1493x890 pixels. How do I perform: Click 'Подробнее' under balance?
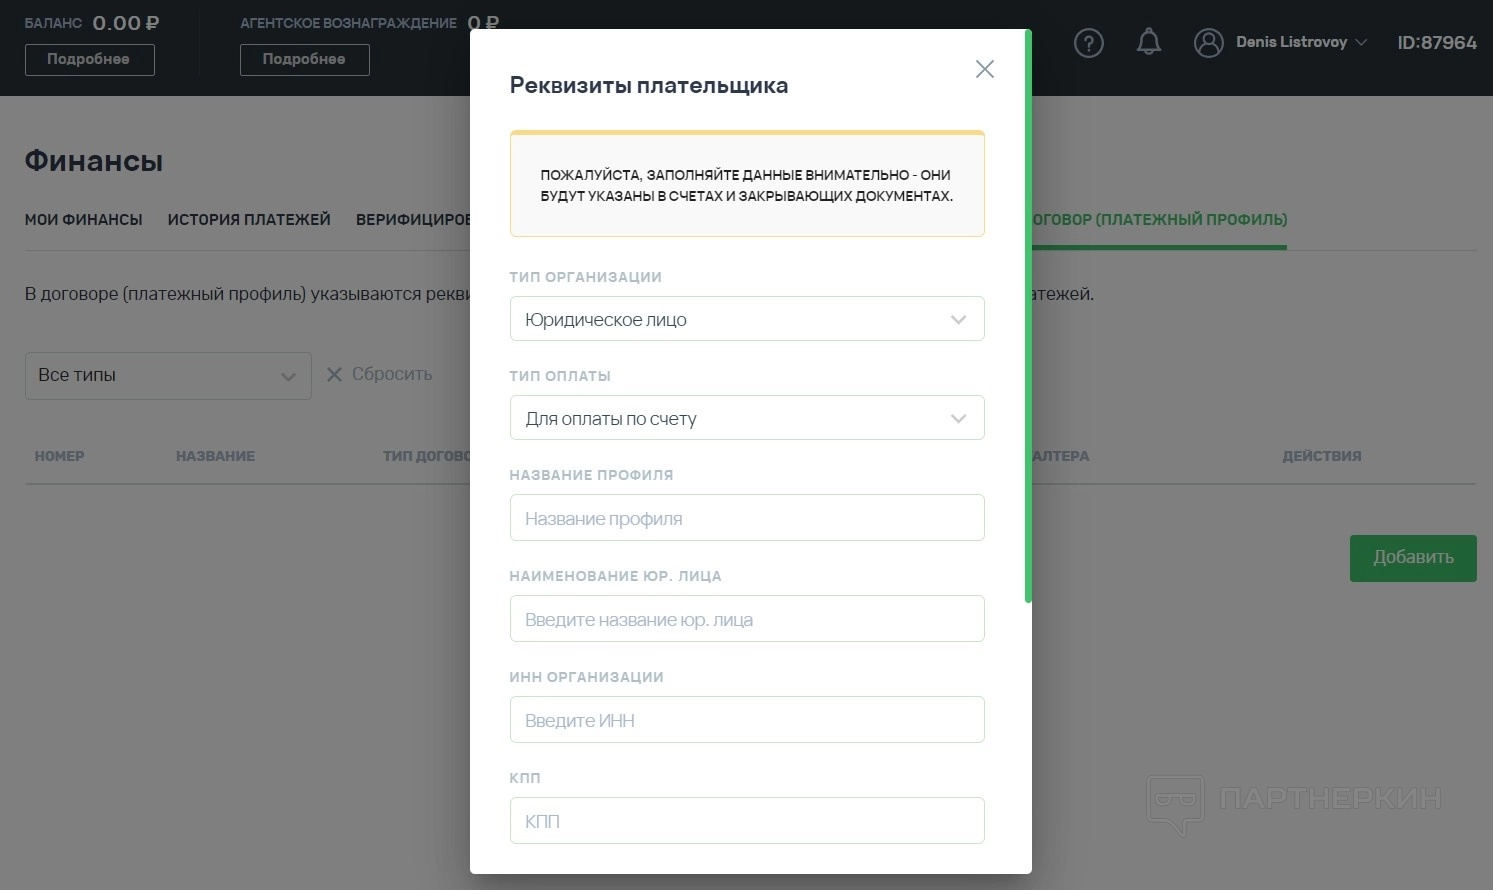[89, 60]
